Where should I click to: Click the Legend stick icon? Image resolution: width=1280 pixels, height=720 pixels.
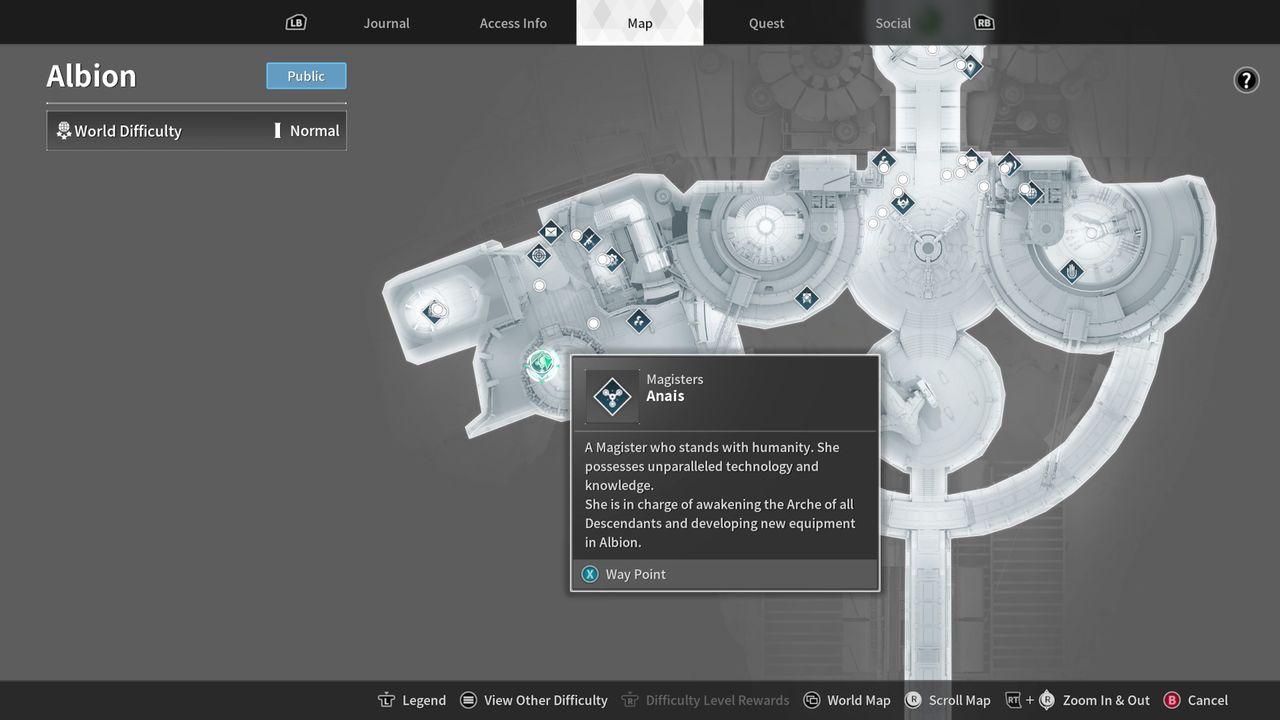point(386,700)
